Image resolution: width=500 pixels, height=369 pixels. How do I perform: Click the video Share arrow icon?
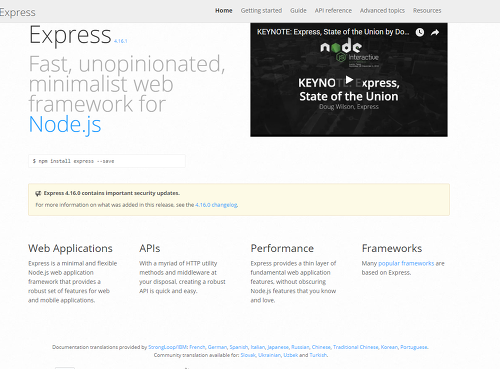coord(435,32)
